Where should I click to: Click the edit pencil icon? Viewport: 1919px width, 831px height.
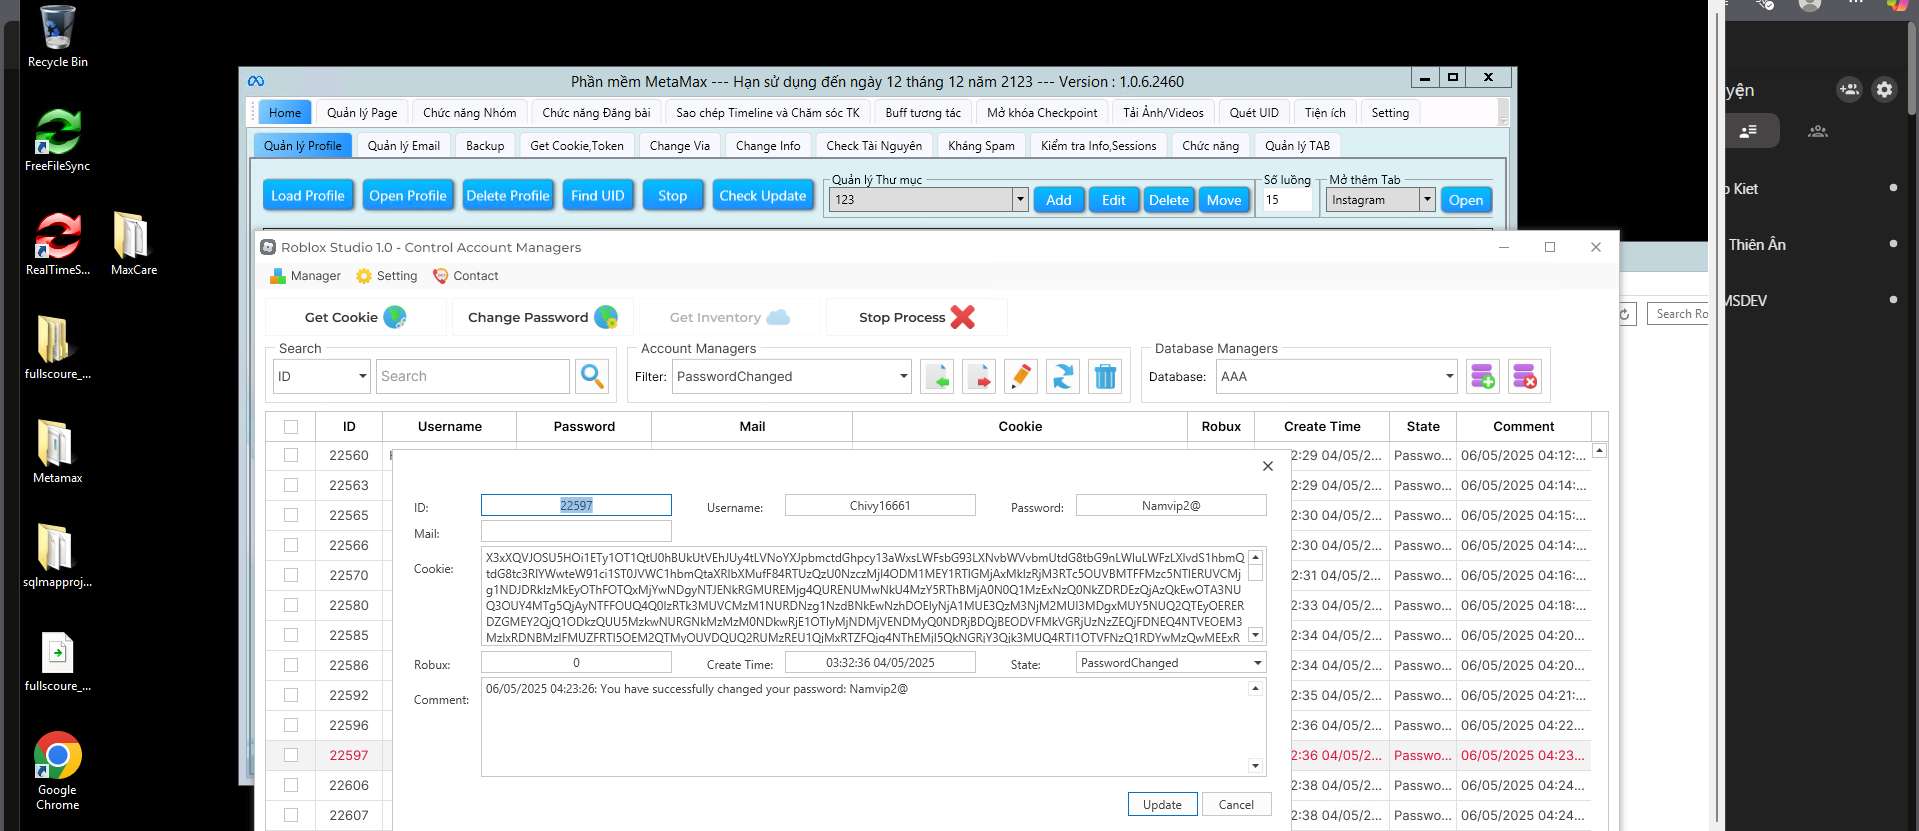tap(1021, 376)
